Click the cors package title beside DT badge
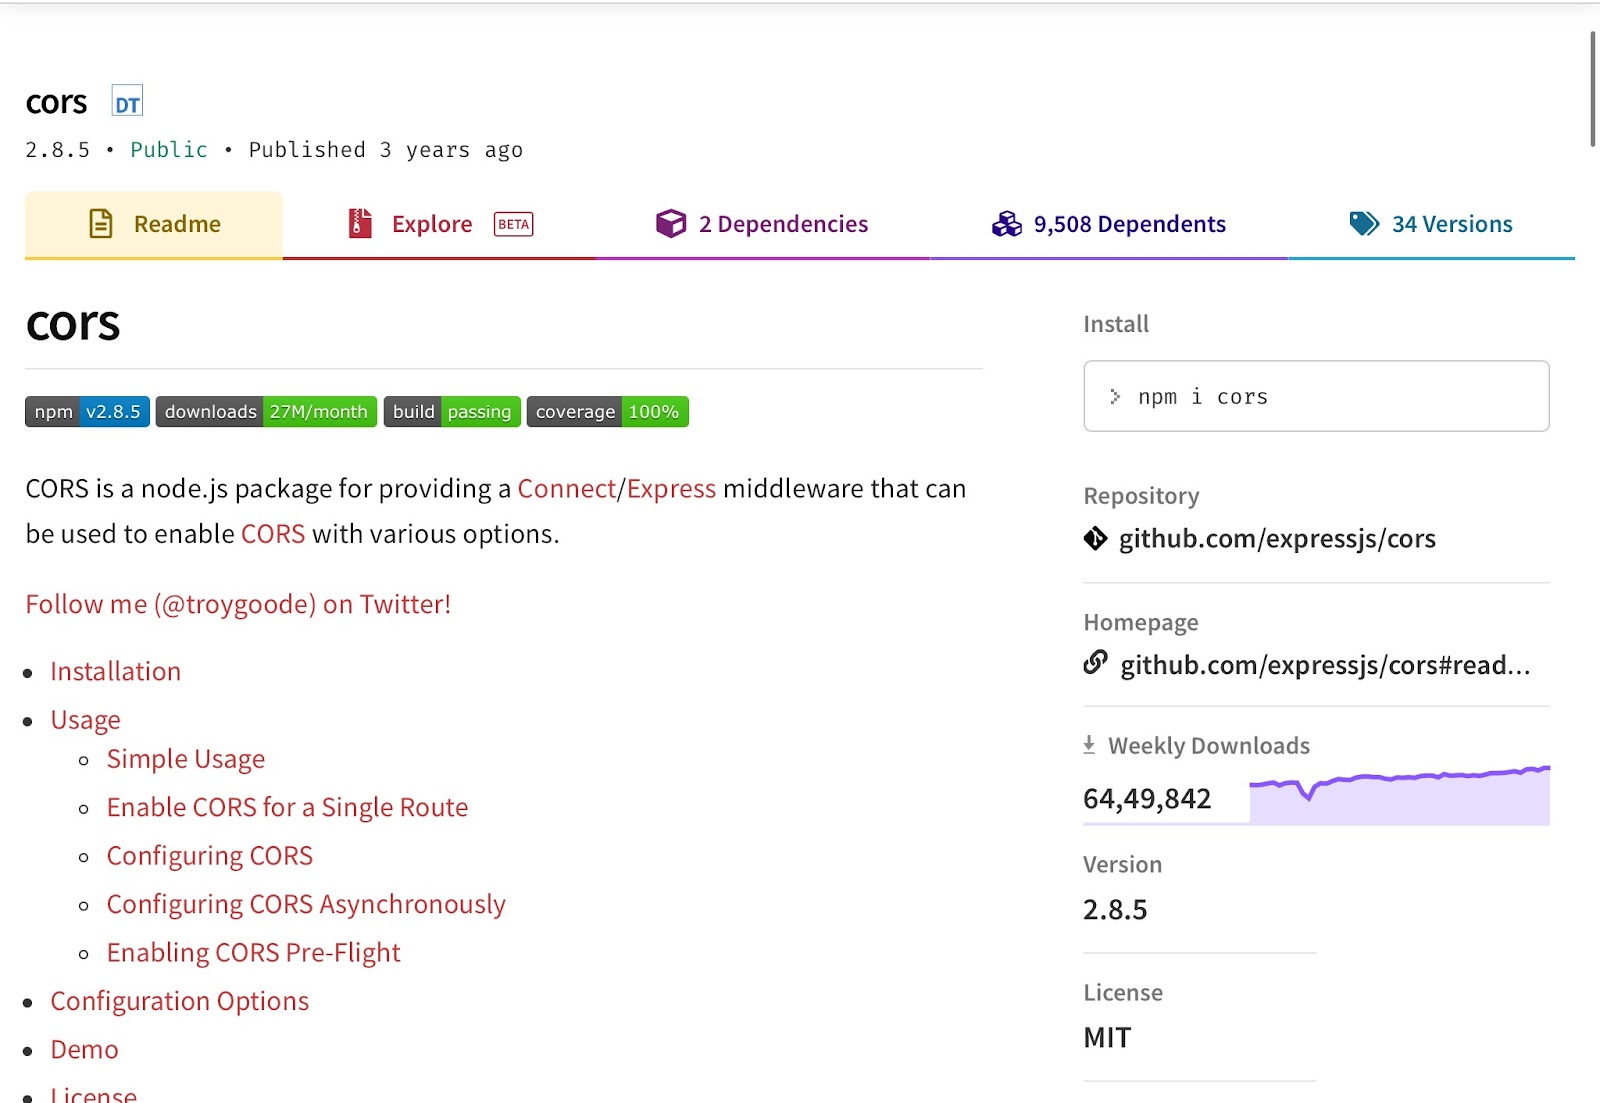1600x1103 pixels. pyautogui.click(x=57, y=103)
